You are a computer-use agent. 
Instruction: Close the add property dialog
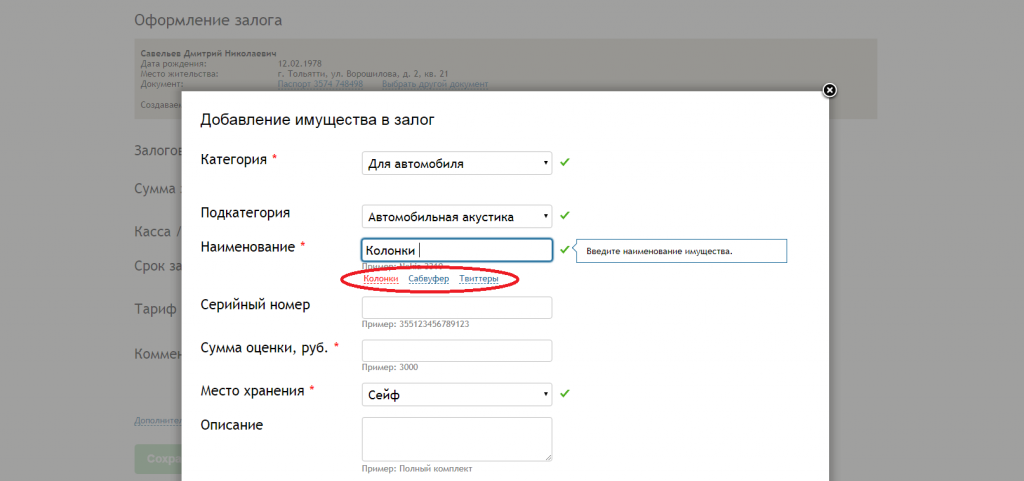click(x=829, y=90)
